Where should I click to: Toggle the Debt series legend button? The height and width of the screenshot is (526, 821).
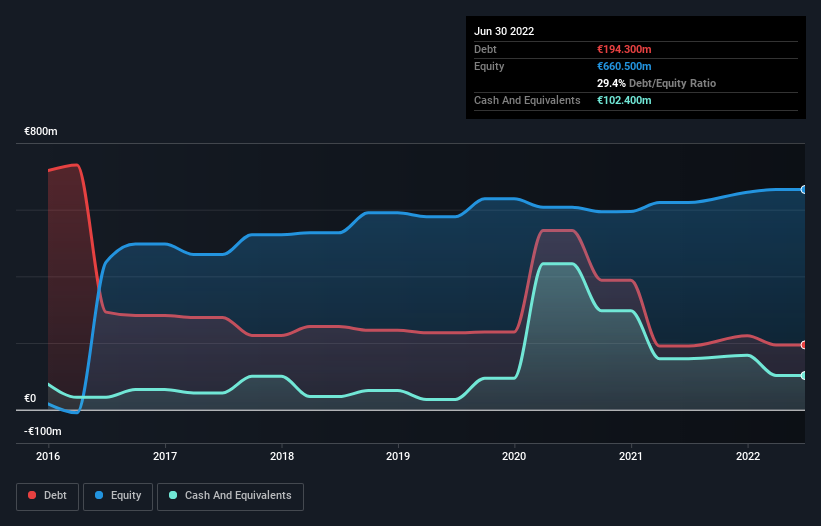click(x=48, y=496)
